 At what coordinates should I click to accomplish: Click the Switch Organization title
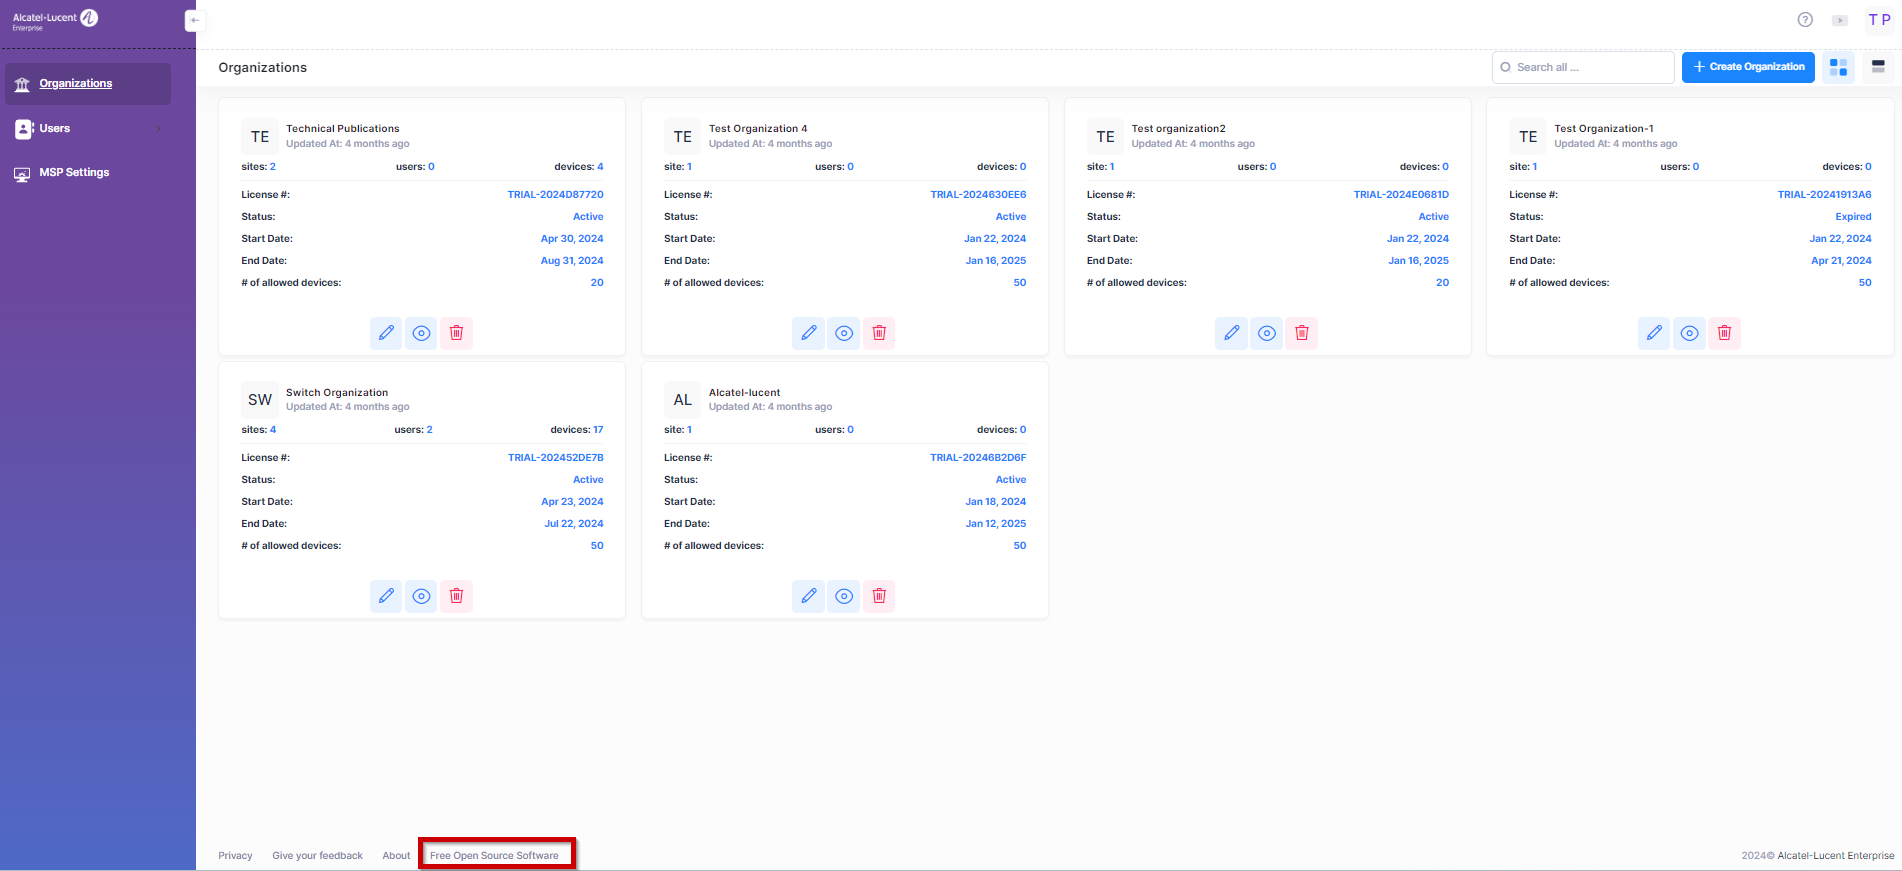[337, 393]
